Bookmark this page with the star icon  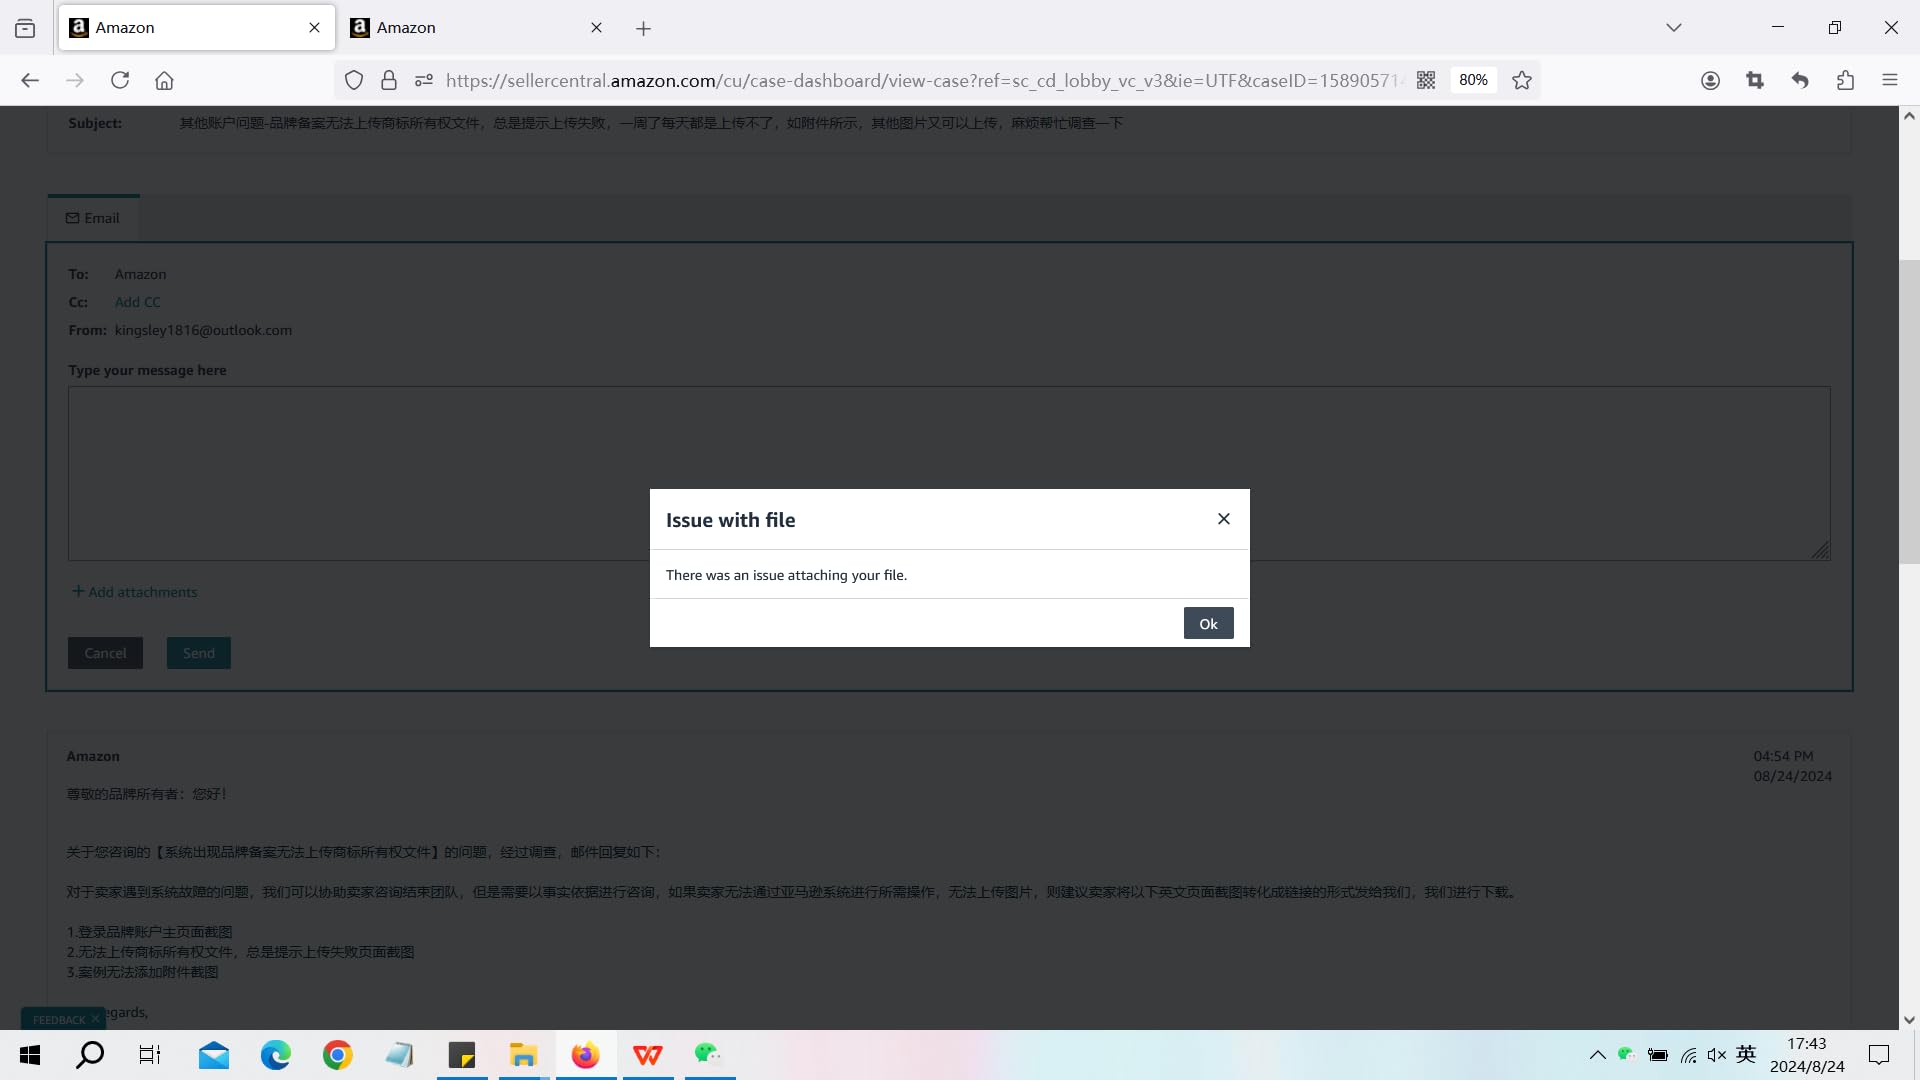tap(1522, 80)
